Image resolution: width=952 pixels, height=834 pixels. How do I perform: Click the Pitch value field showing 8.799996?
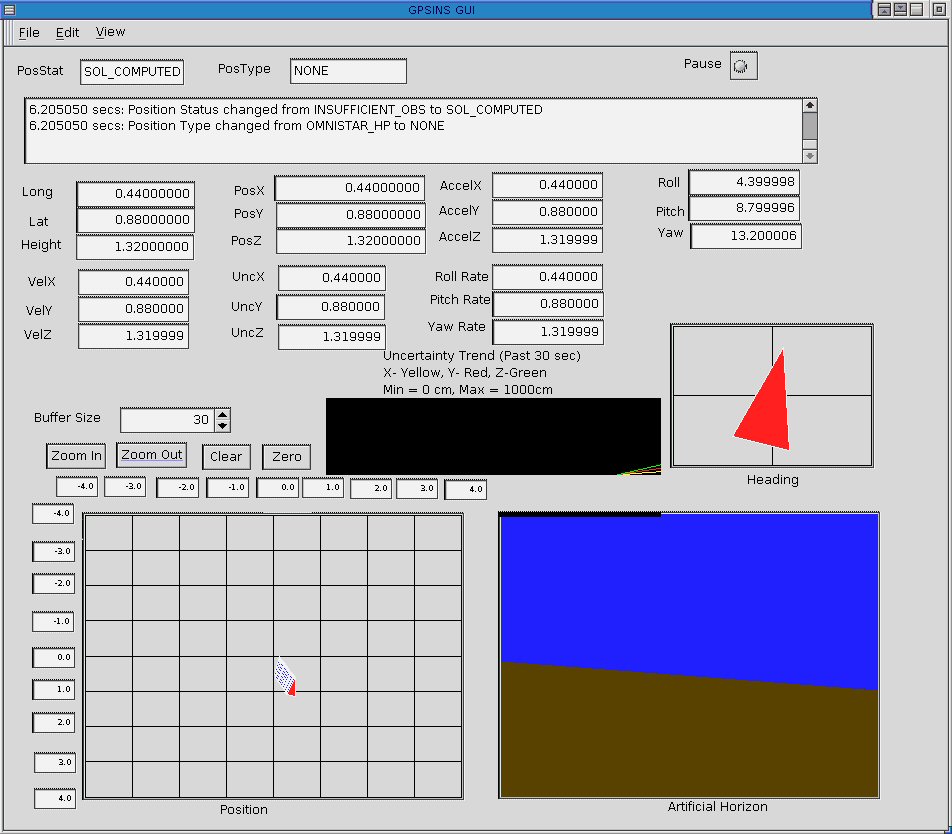click(745, 208)
